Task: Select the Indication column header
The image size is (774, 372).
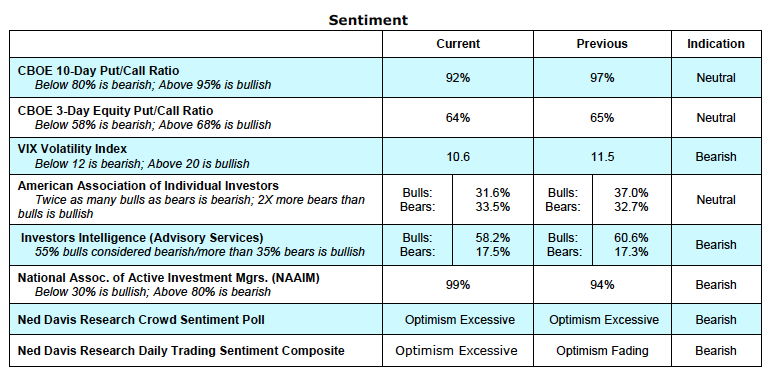Action: [x=716, y=44]
